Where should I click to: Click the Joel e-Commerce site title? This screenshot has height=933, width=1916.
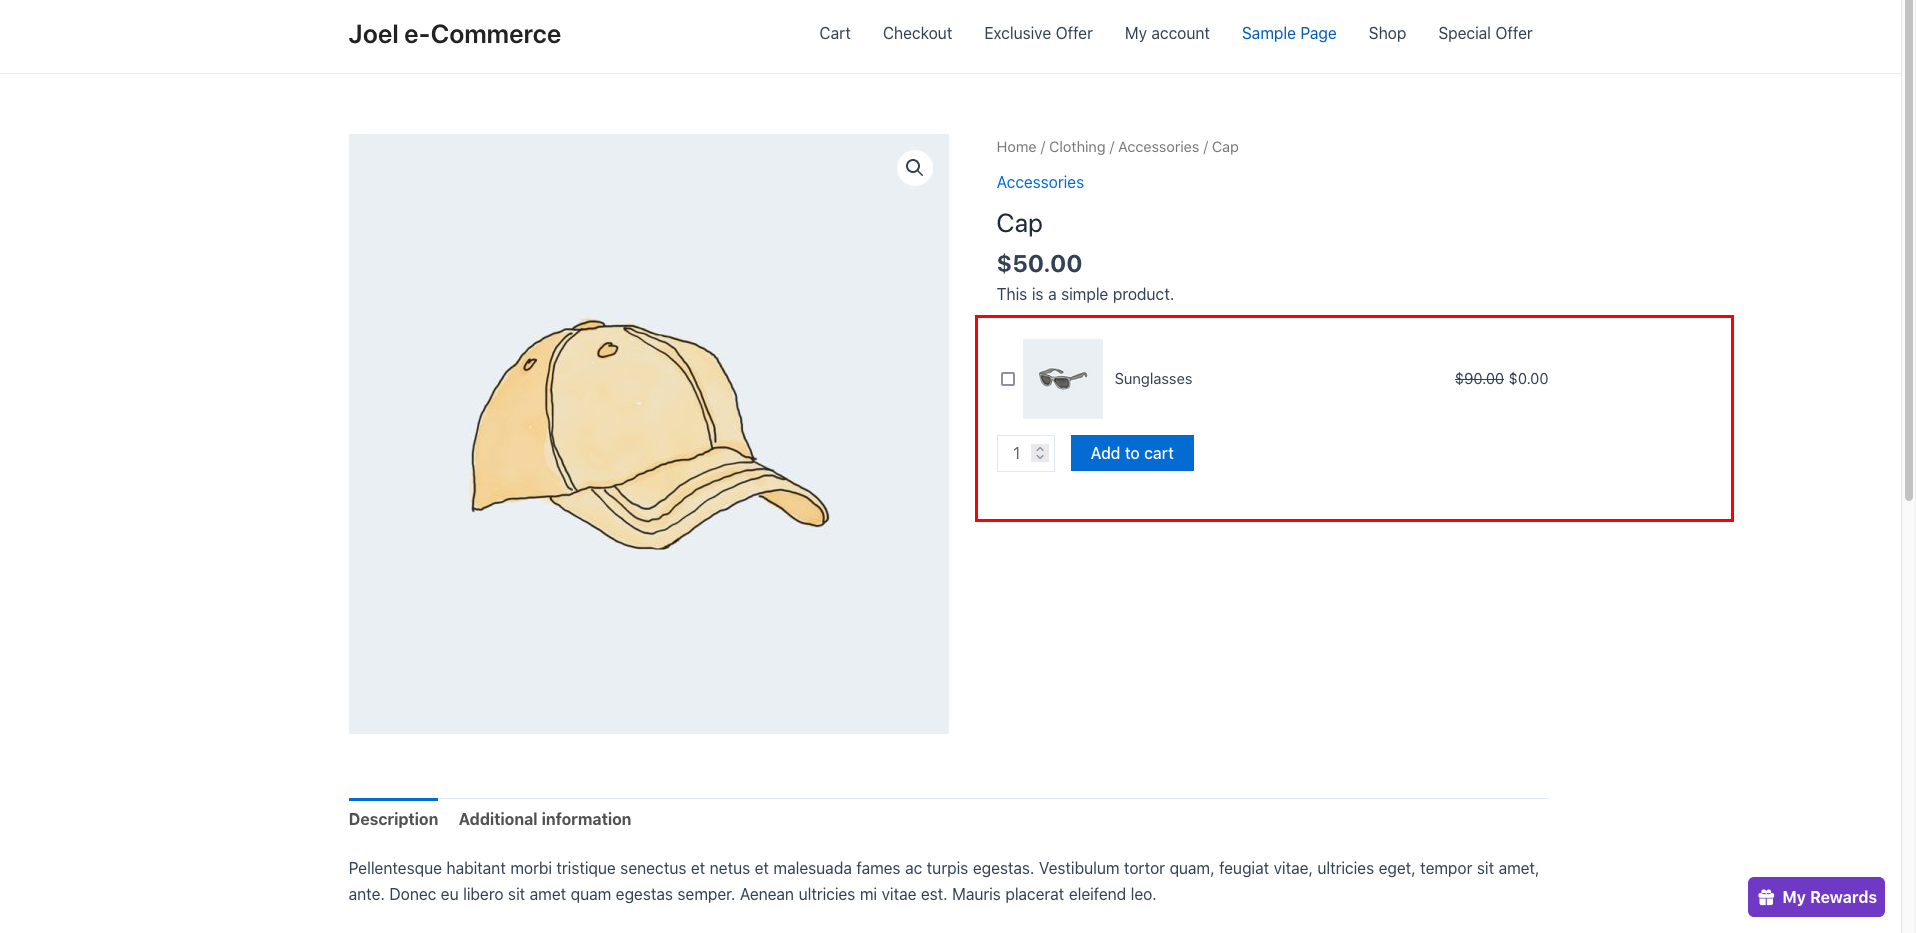[x=454, y=35]
